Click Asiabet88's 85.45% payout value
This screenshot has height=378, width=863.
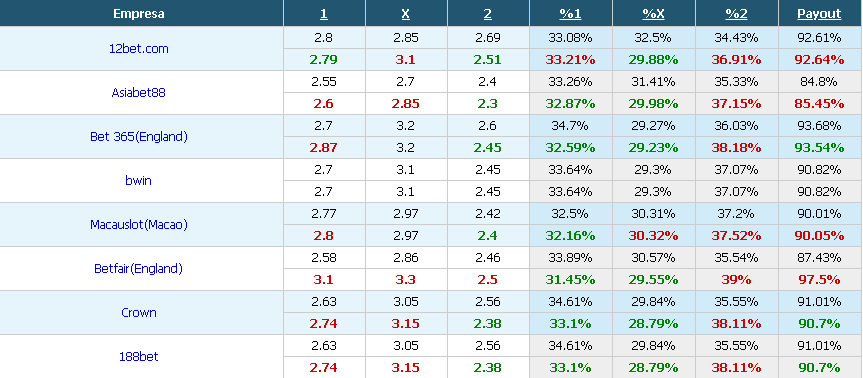(819, 103)
